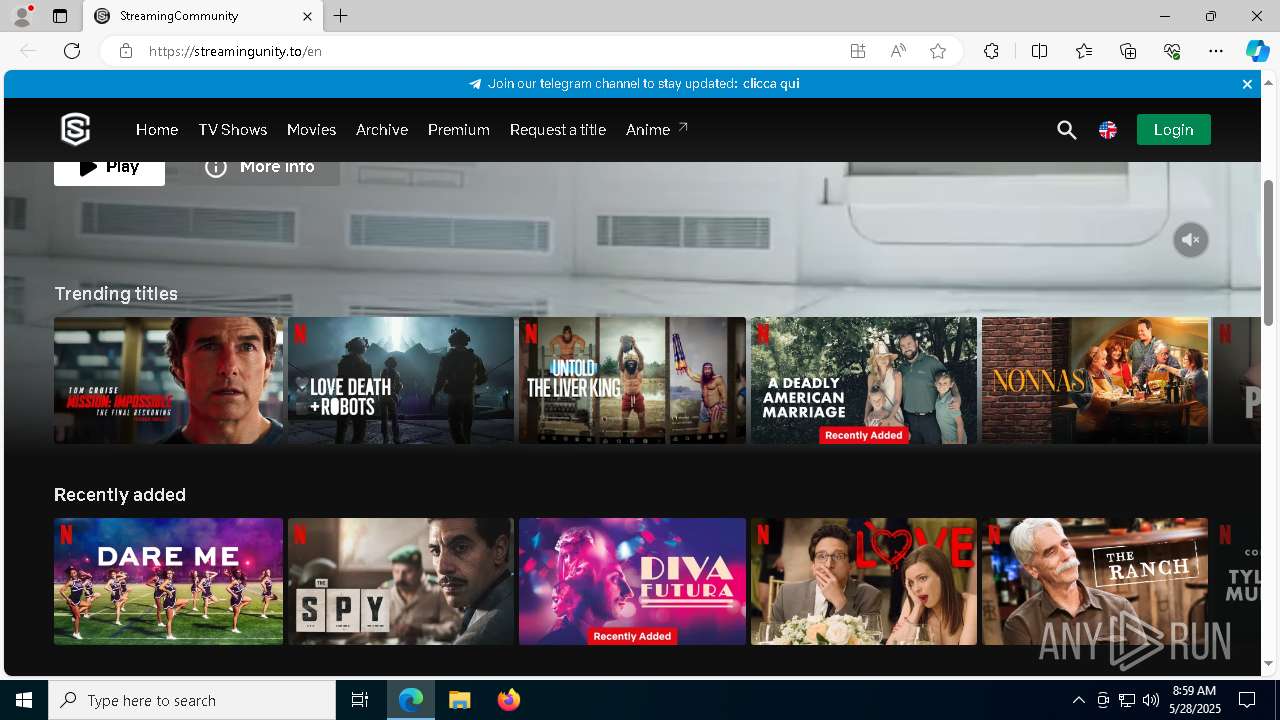Click the Telegram paper plane icon
The height and width of the screenshot is (720, 1280).
pyautogui.click(x=475, y=84)
